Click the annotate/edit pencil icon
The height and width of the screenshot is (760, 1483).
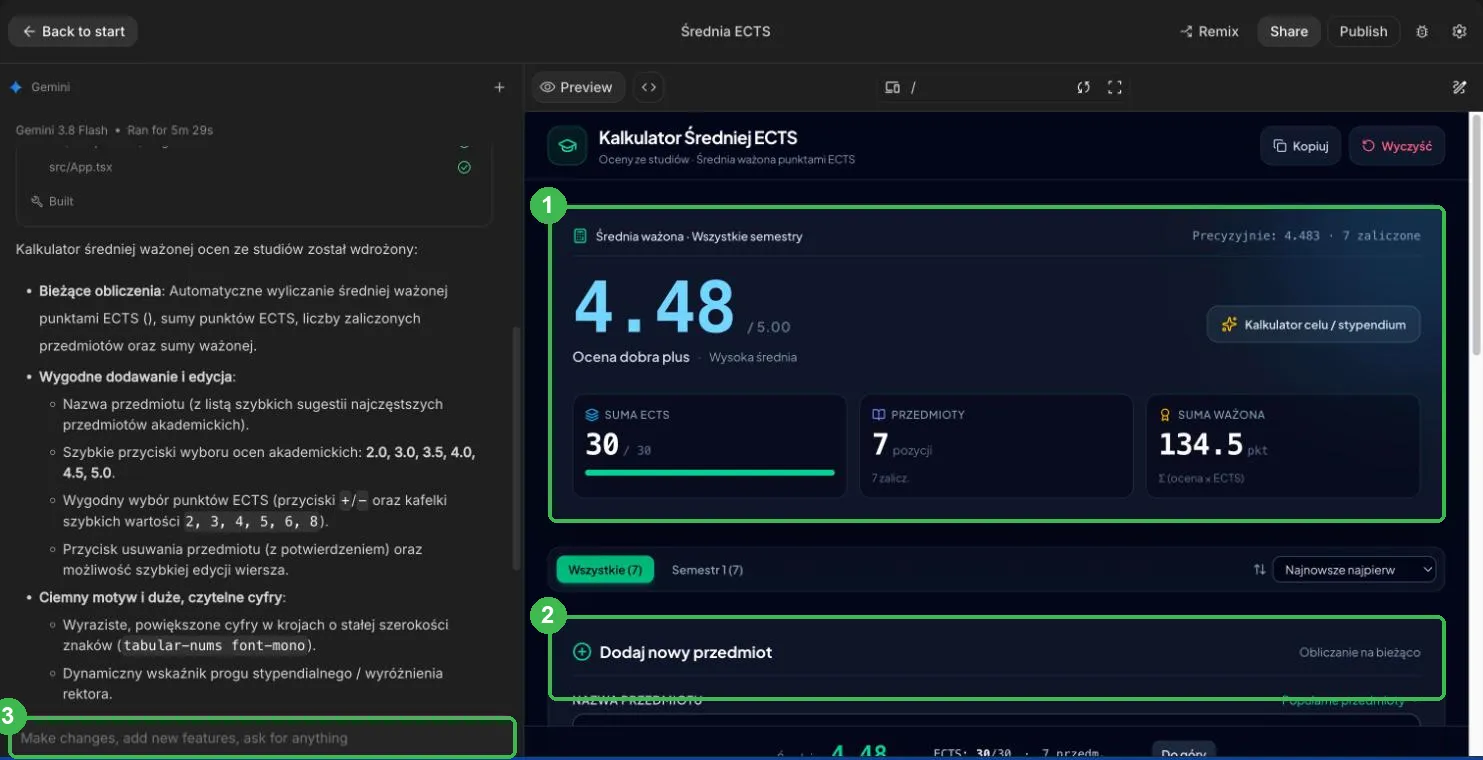click(x=1459, y=87)
